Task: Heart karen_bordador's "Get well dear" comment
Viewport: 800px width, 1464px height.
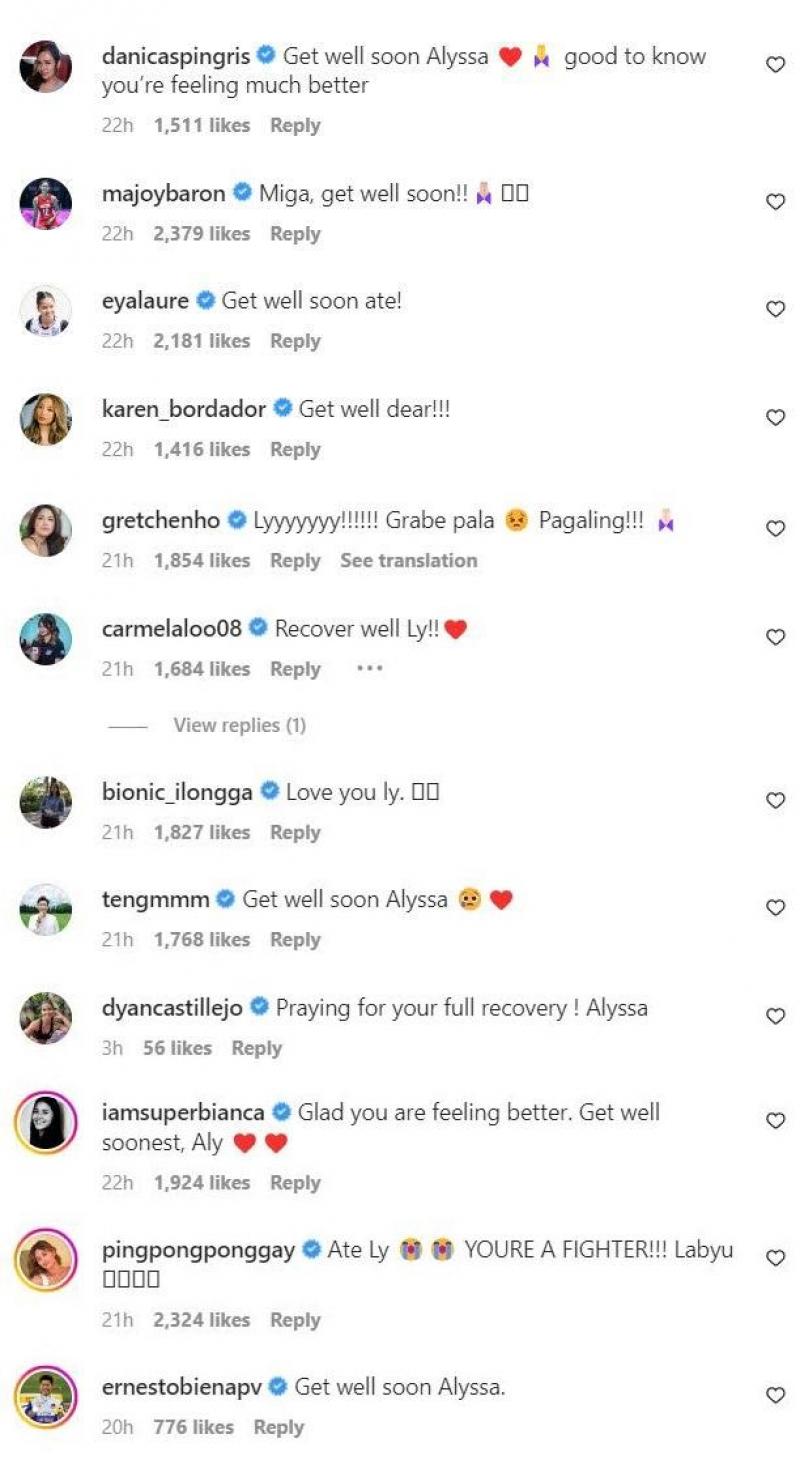Action: point(775,418)
